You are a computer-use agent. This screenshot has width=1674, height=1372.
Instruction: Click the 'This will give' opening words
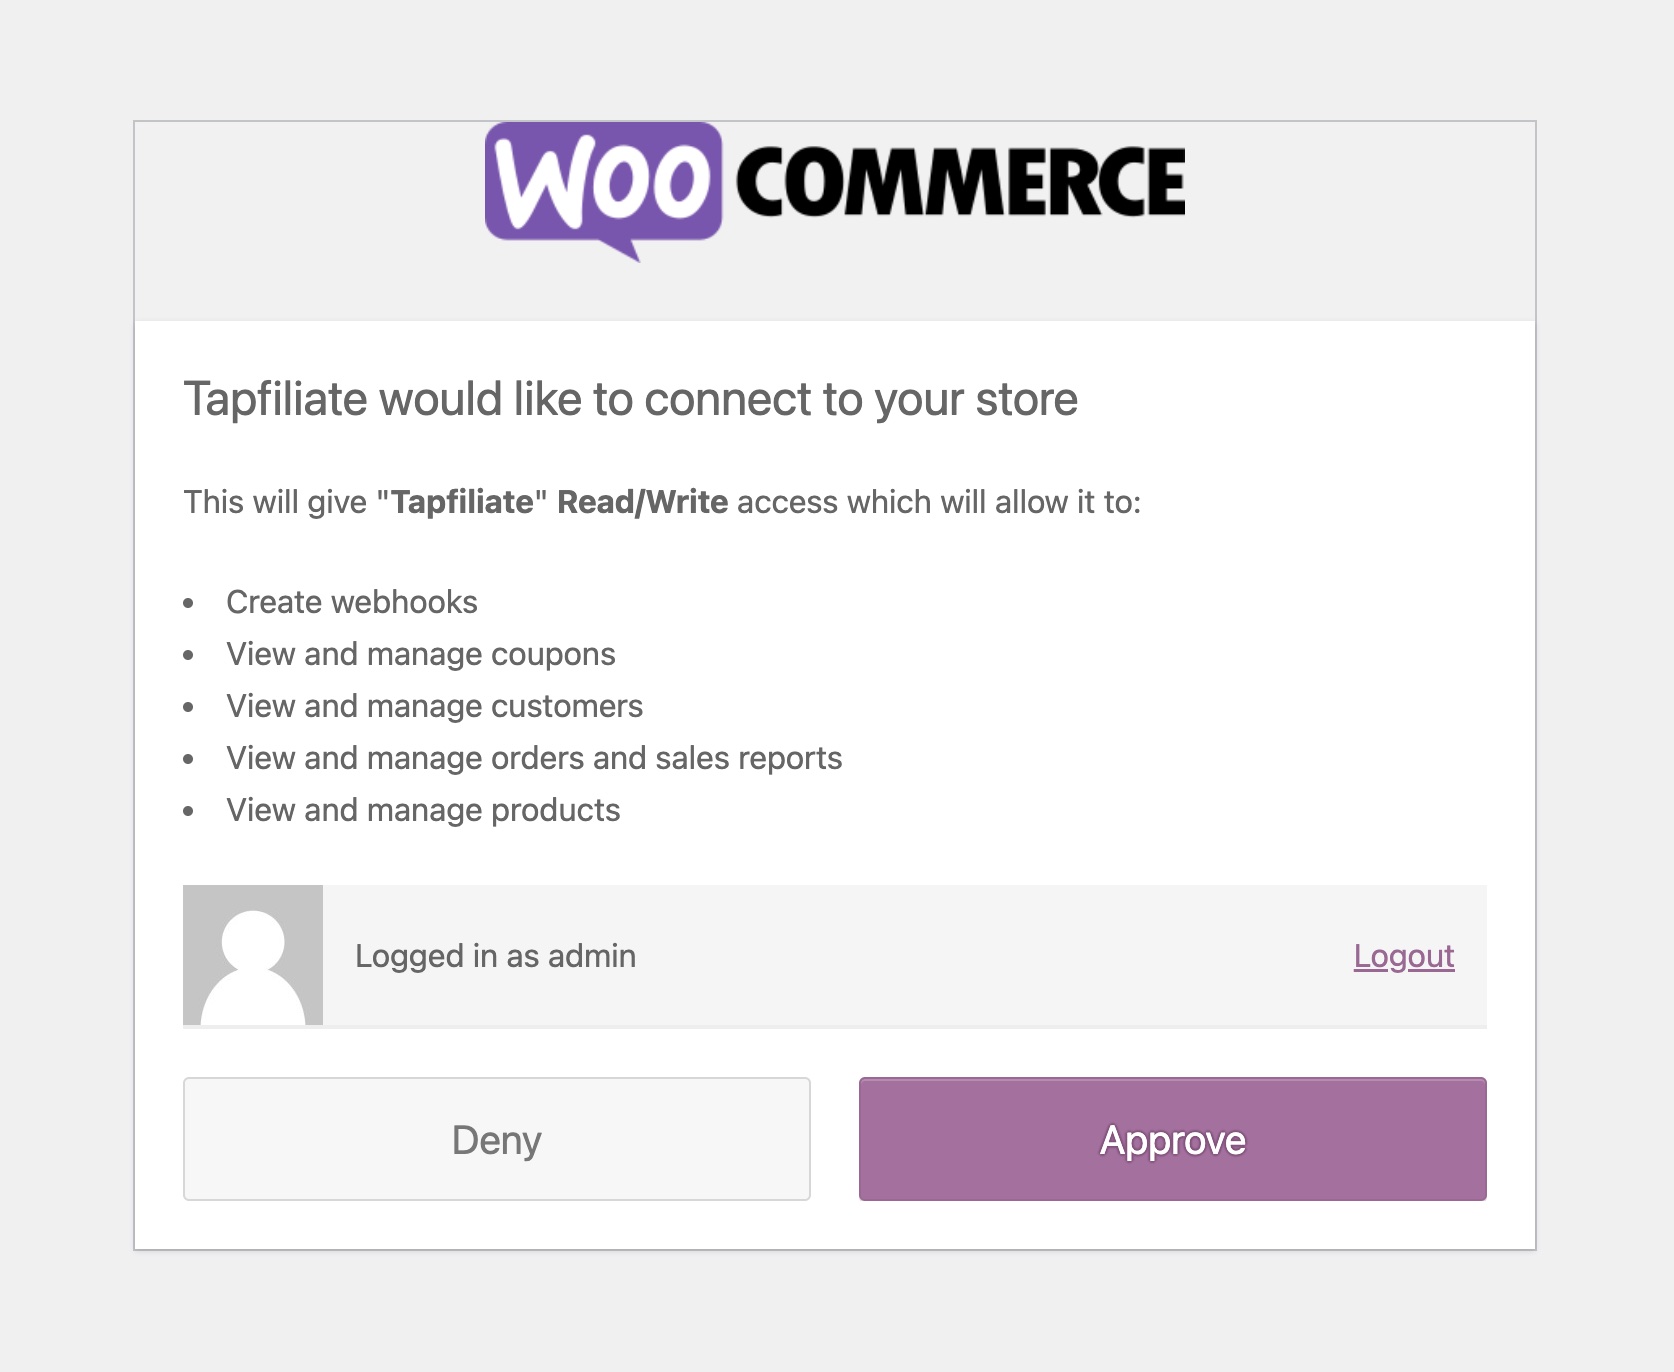coord(275,502)
